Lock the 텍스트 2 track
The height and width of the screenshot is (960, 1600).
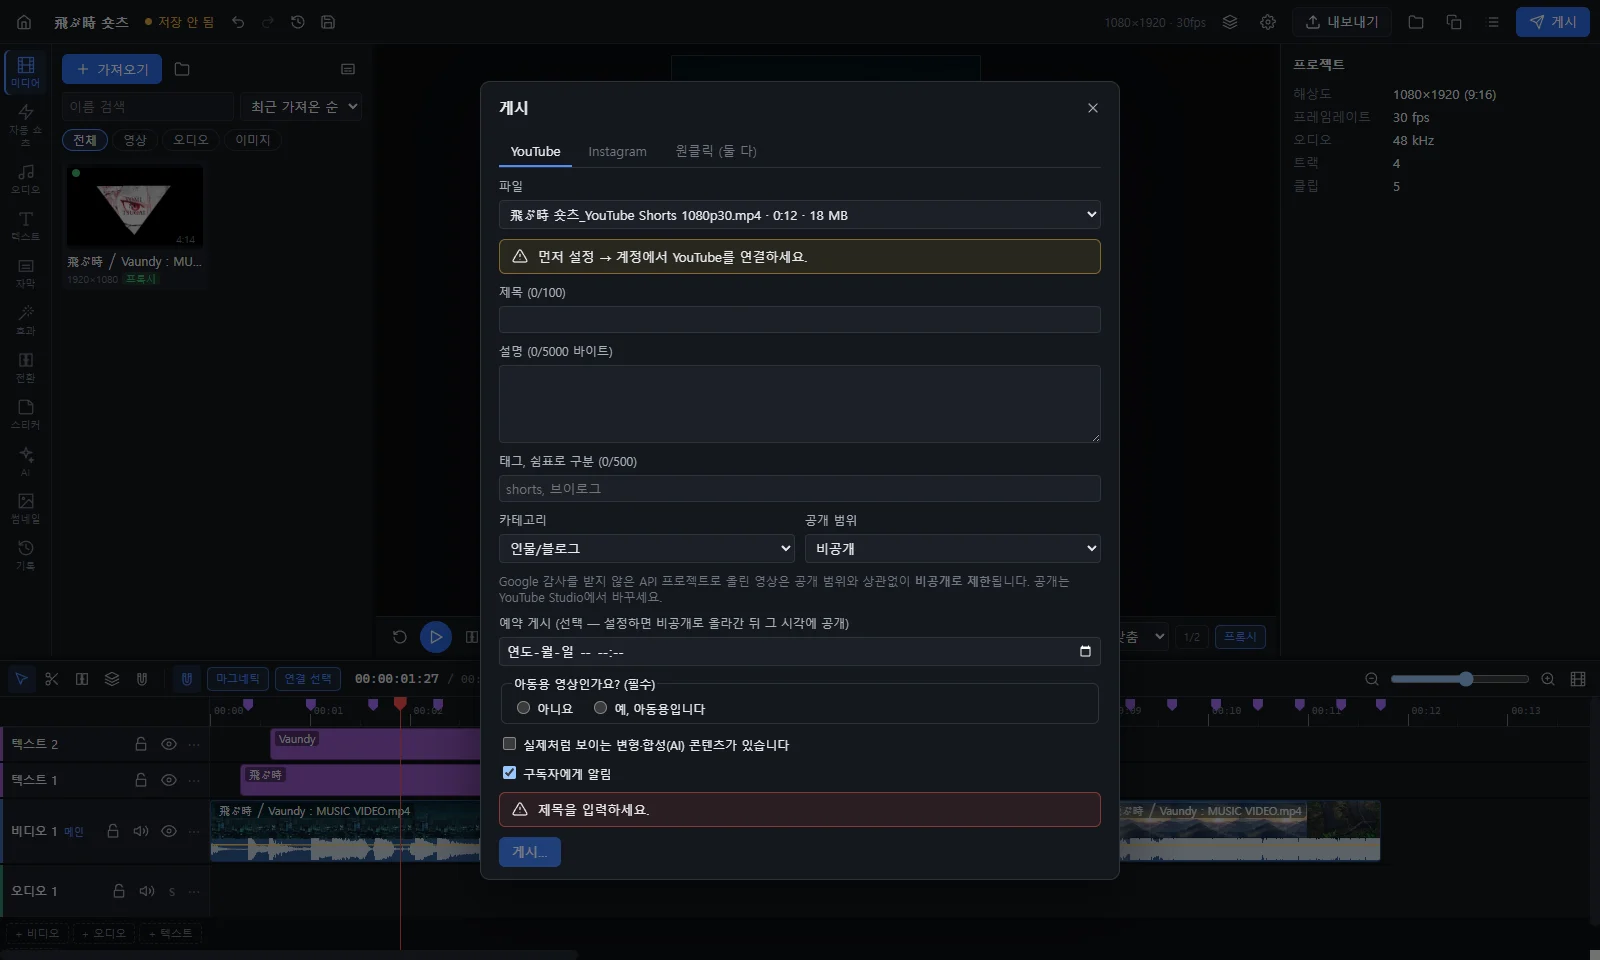click(x=141, y=744)
